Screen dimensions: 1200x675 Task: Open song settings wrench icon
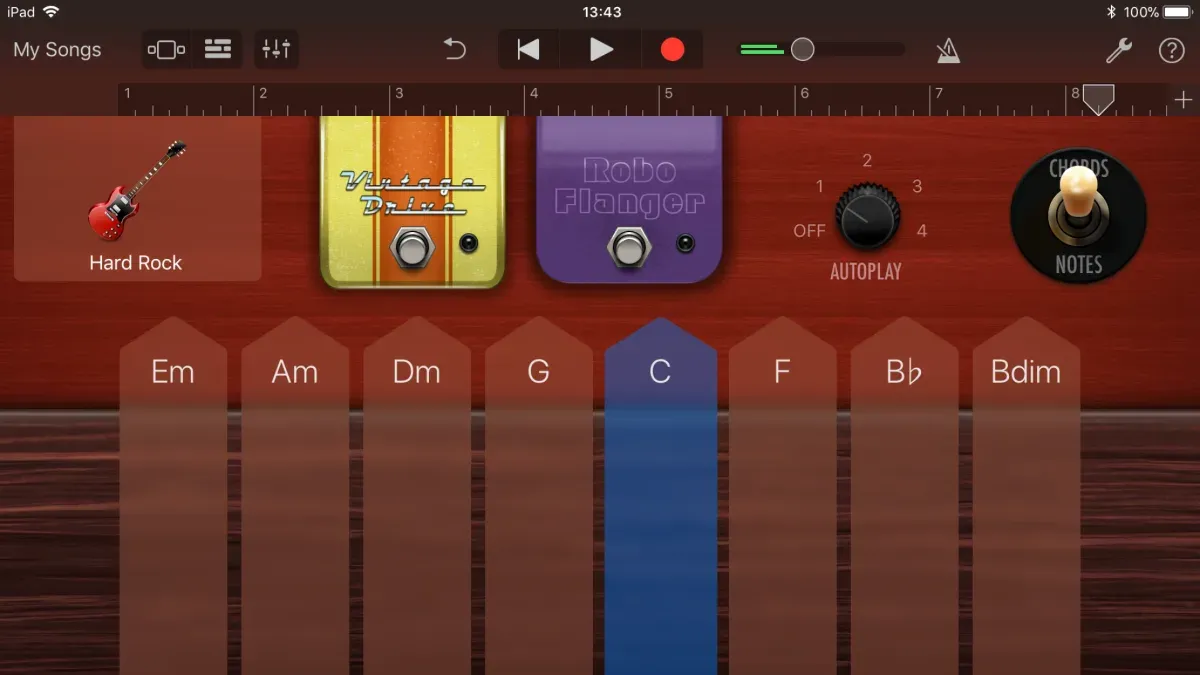point(1119,50)
